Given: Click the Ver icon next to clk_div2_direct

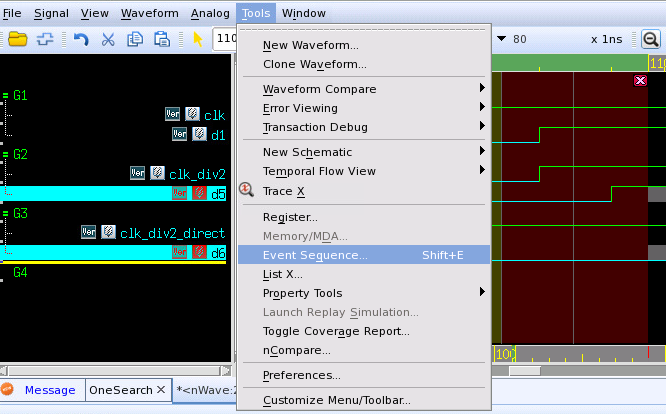Looking at the screenshot, I should point(88,232).
